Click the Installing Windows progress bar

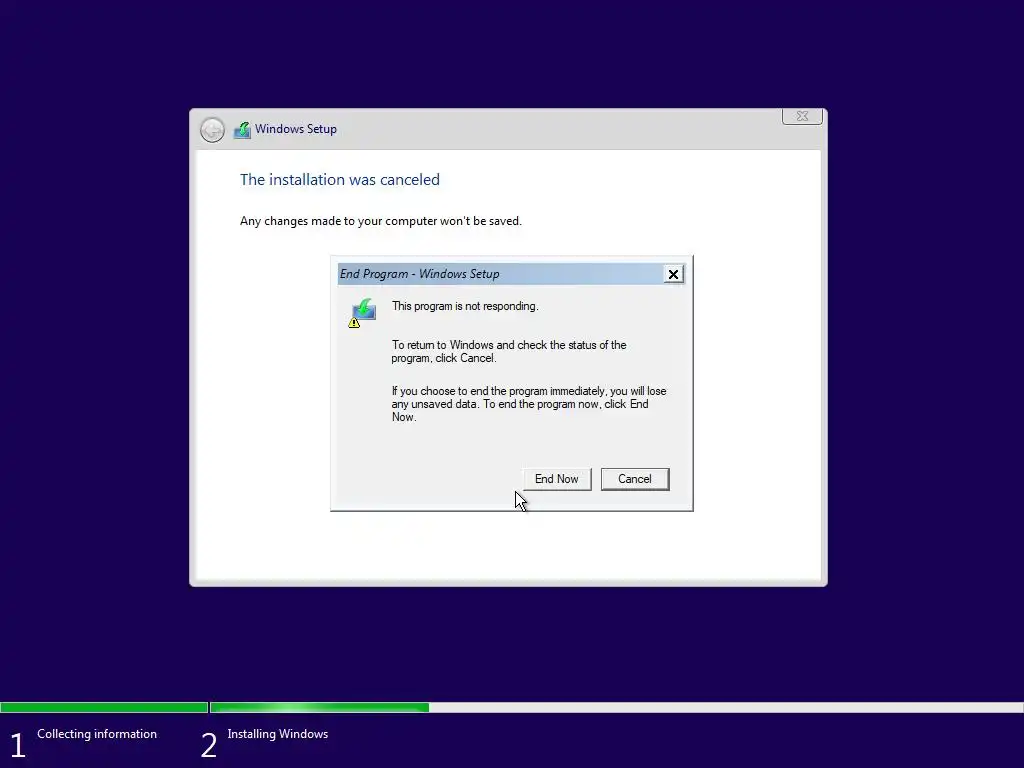pos(616,707)
